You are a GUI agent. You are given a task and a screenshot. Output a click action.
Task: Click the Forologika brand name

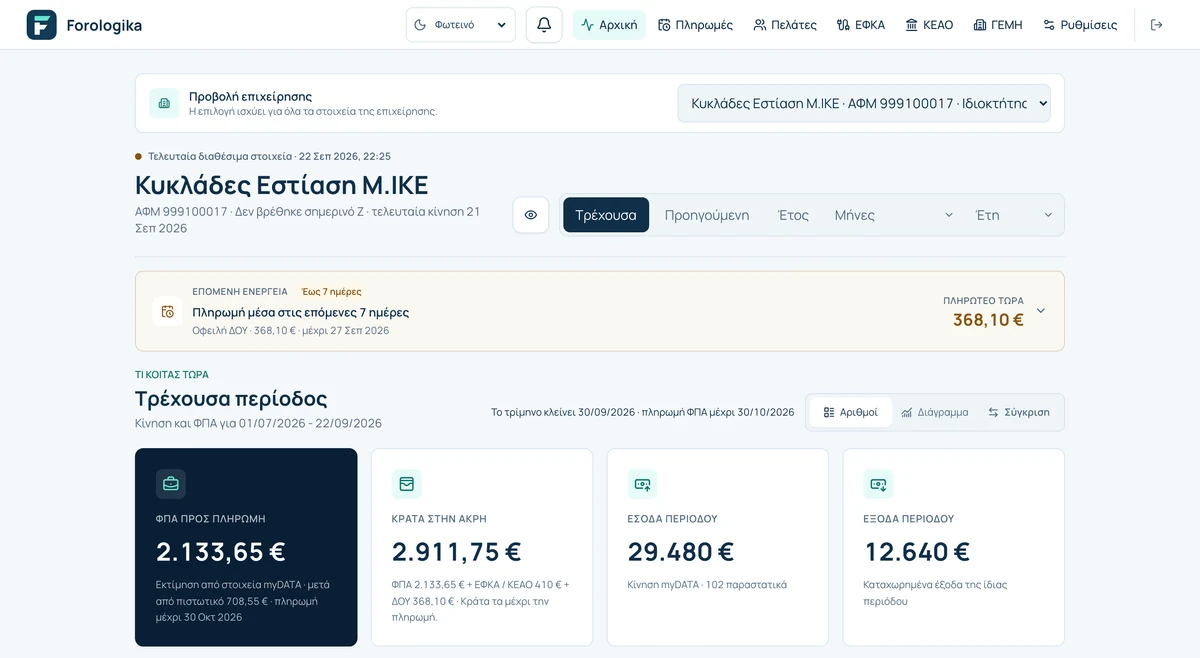[104, 25]
